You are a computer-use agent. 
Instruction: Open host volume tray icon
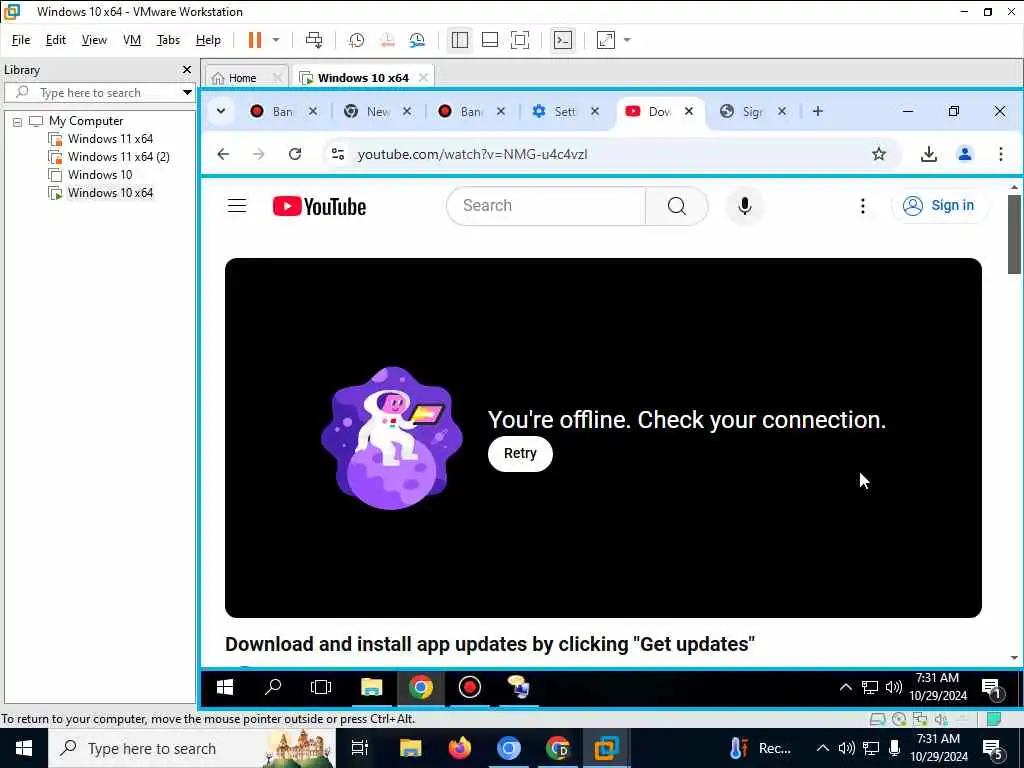point(846,748)
